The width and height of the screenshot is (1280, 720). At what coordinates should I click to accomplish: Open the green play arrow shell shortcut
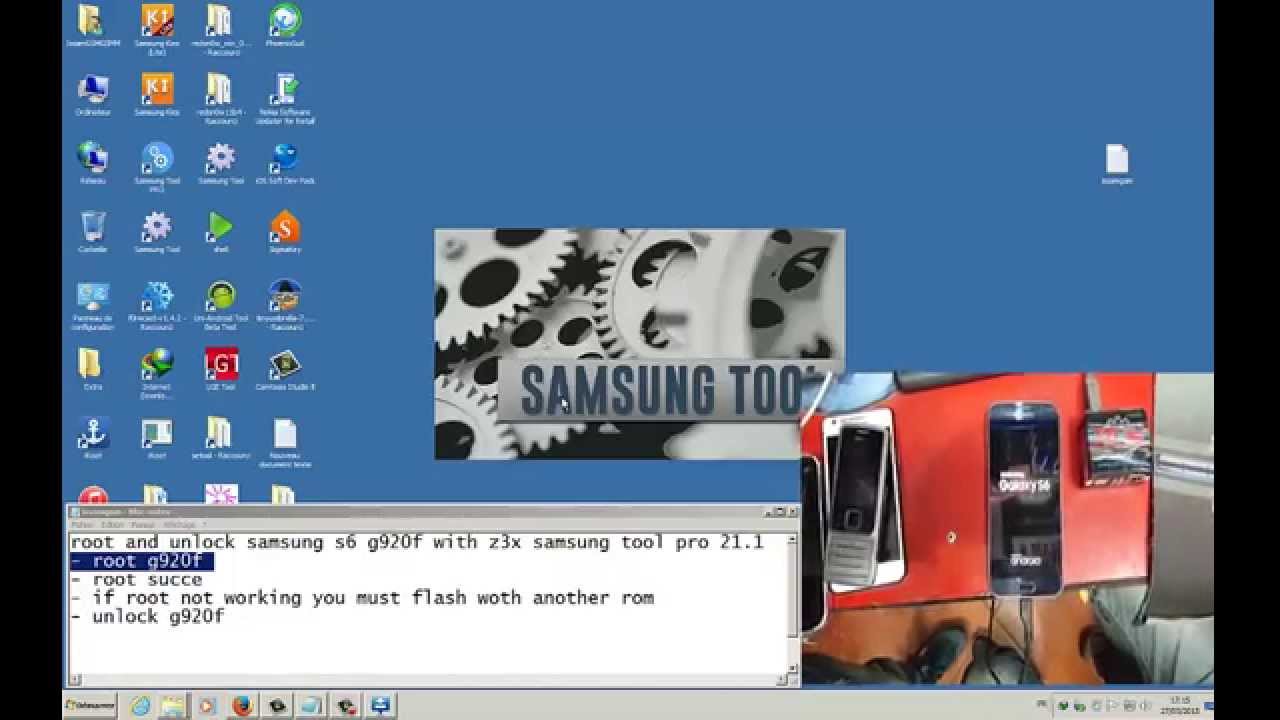pyautogui.click(x=221, y=231)
